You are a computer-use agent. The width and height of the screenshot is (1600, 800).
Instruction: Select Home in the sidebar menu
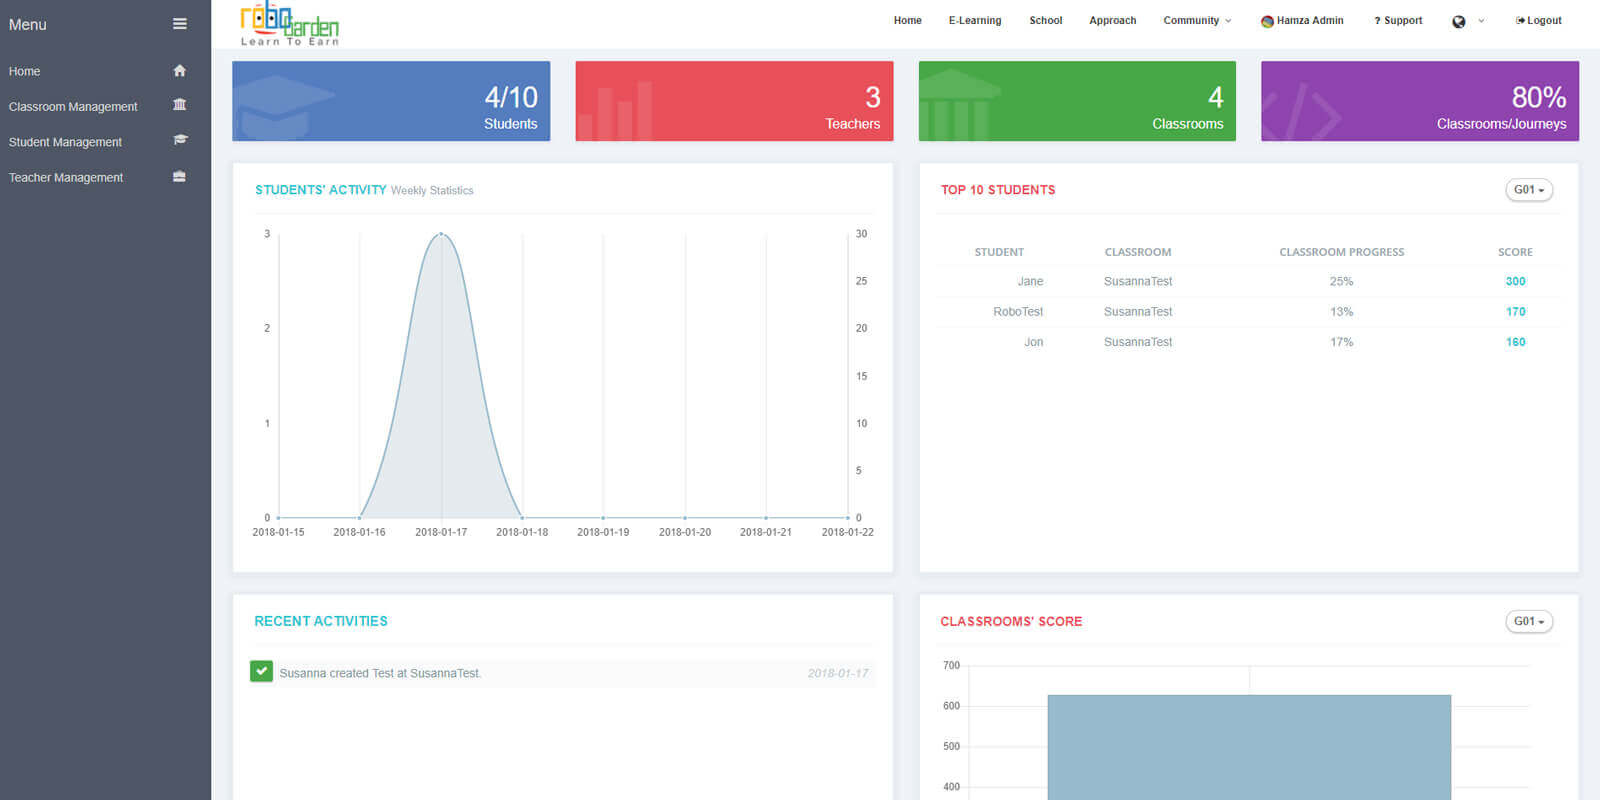25,71
